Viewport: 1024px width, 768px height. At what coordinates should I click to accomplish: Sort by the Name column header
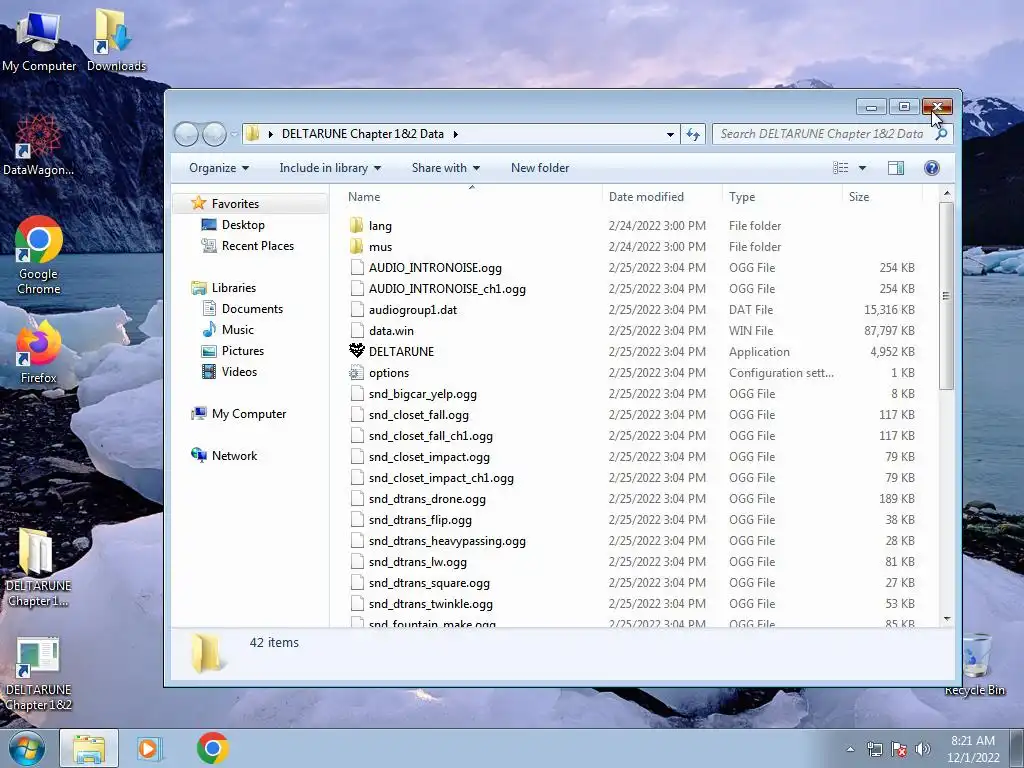click(x=472, y=197)
